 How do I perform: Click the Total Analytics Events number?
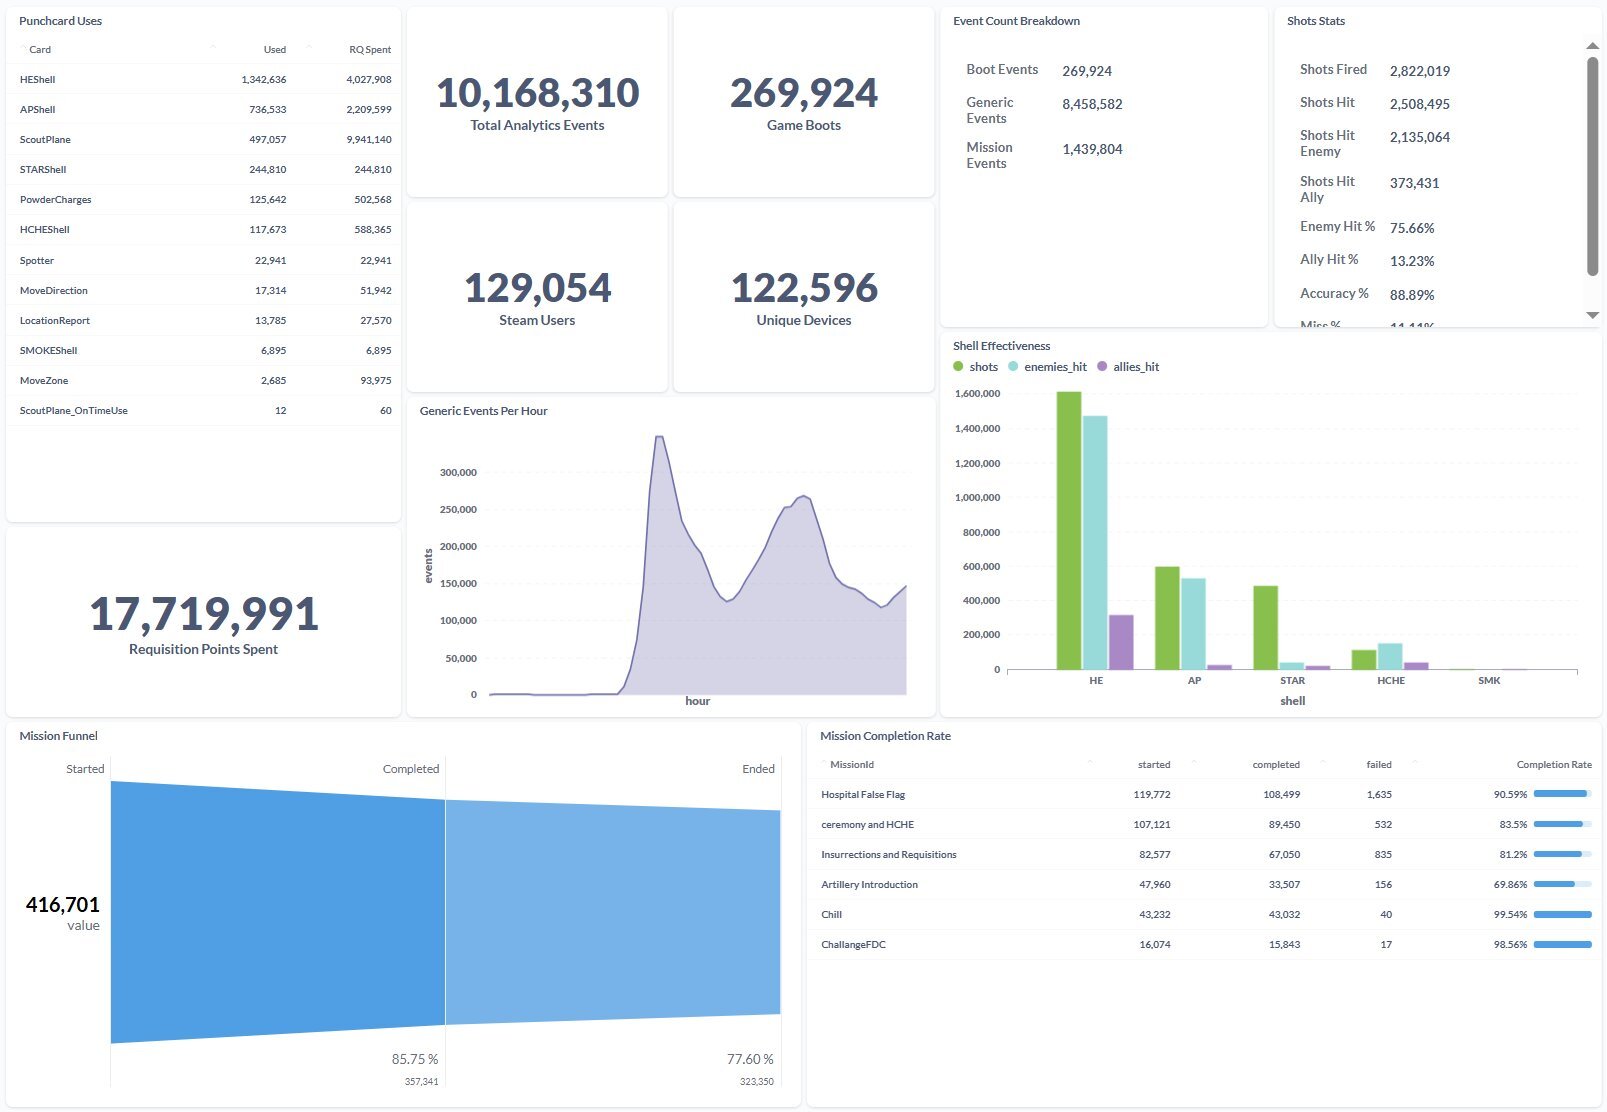pyautogui.click(x=538, y=93)
